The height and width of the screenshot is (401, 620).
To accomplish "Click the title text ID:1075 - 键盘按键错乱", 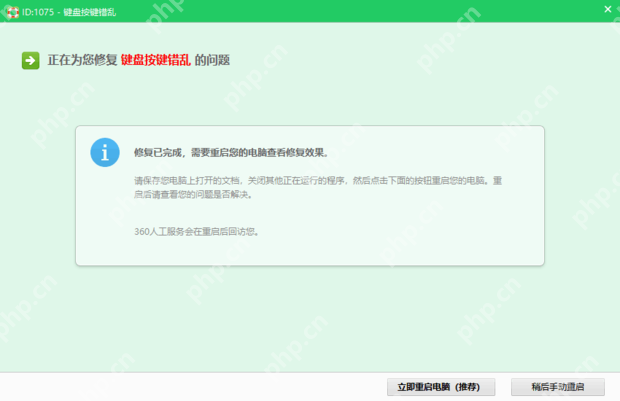I will (x=69, y=12).
